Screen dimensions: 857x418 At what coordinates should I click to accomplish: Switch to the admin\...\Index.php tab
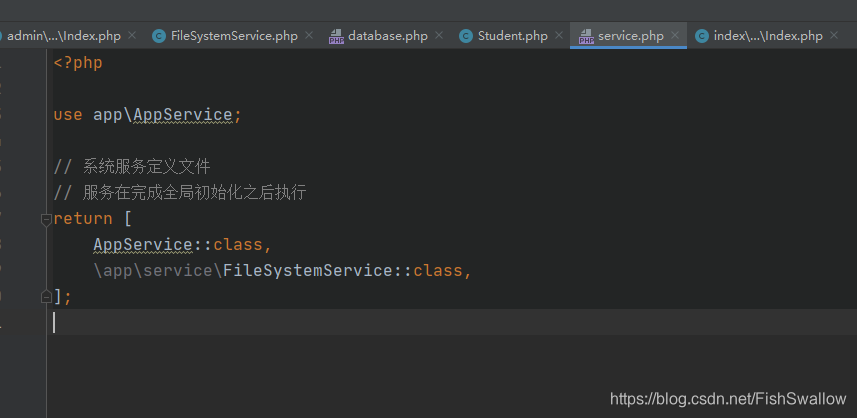(63, 36)
